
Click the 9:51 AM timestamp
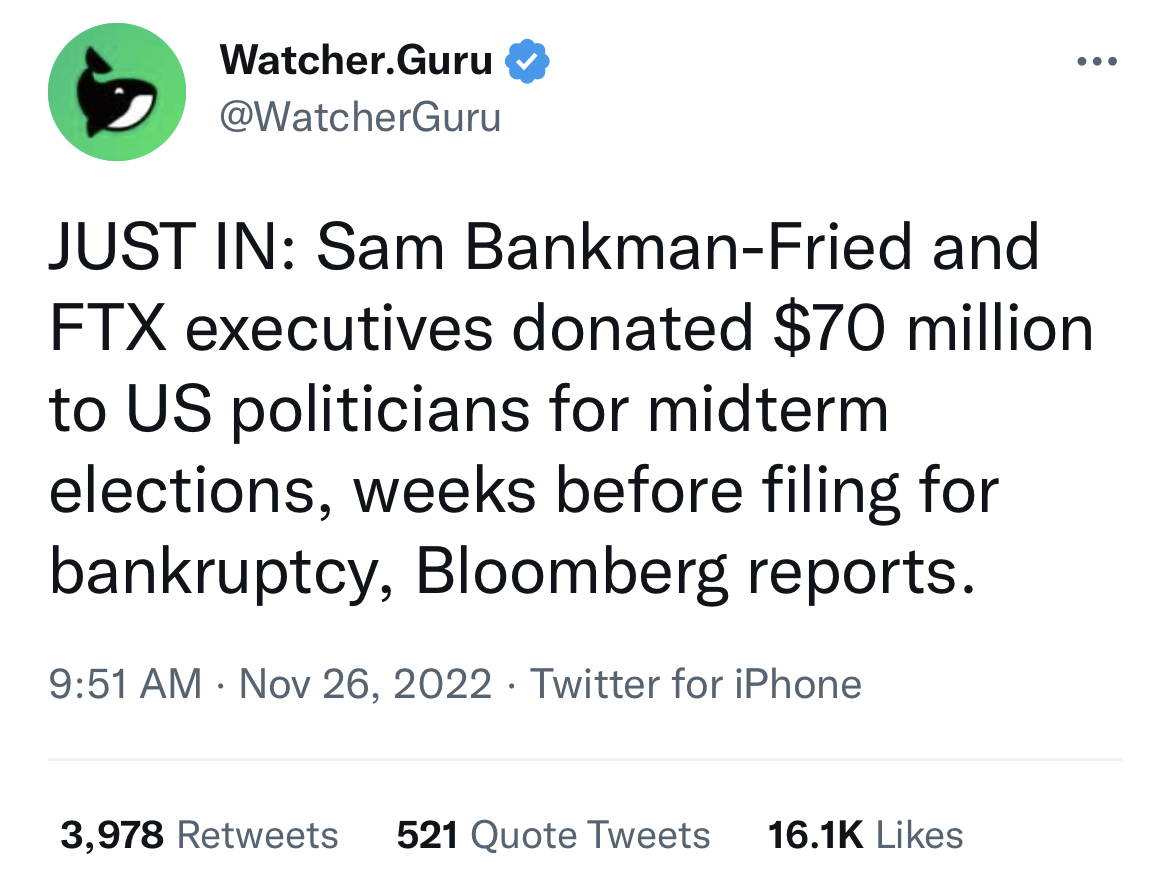[125, 685]
